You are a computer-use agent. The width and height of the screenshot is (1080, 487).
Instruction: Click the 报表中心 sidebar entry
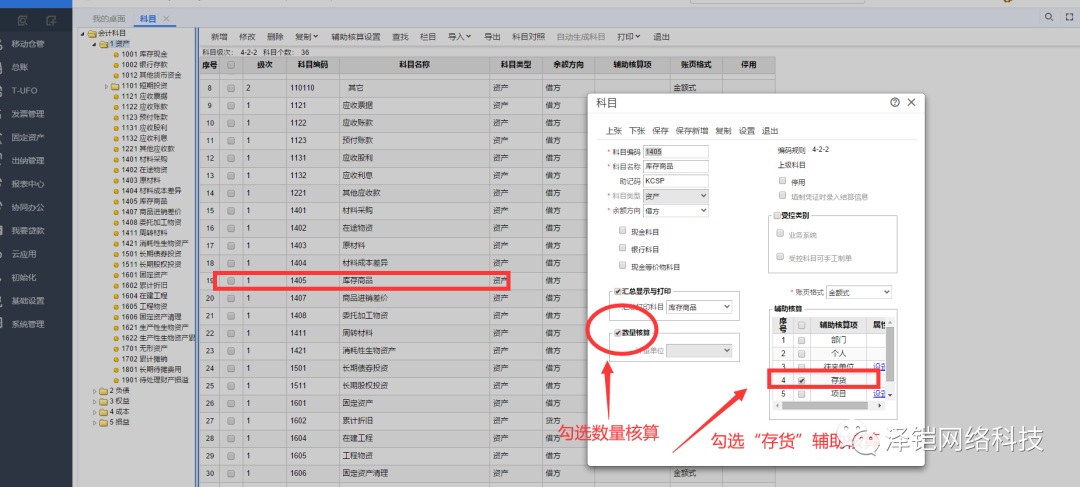tap(27, 184)
